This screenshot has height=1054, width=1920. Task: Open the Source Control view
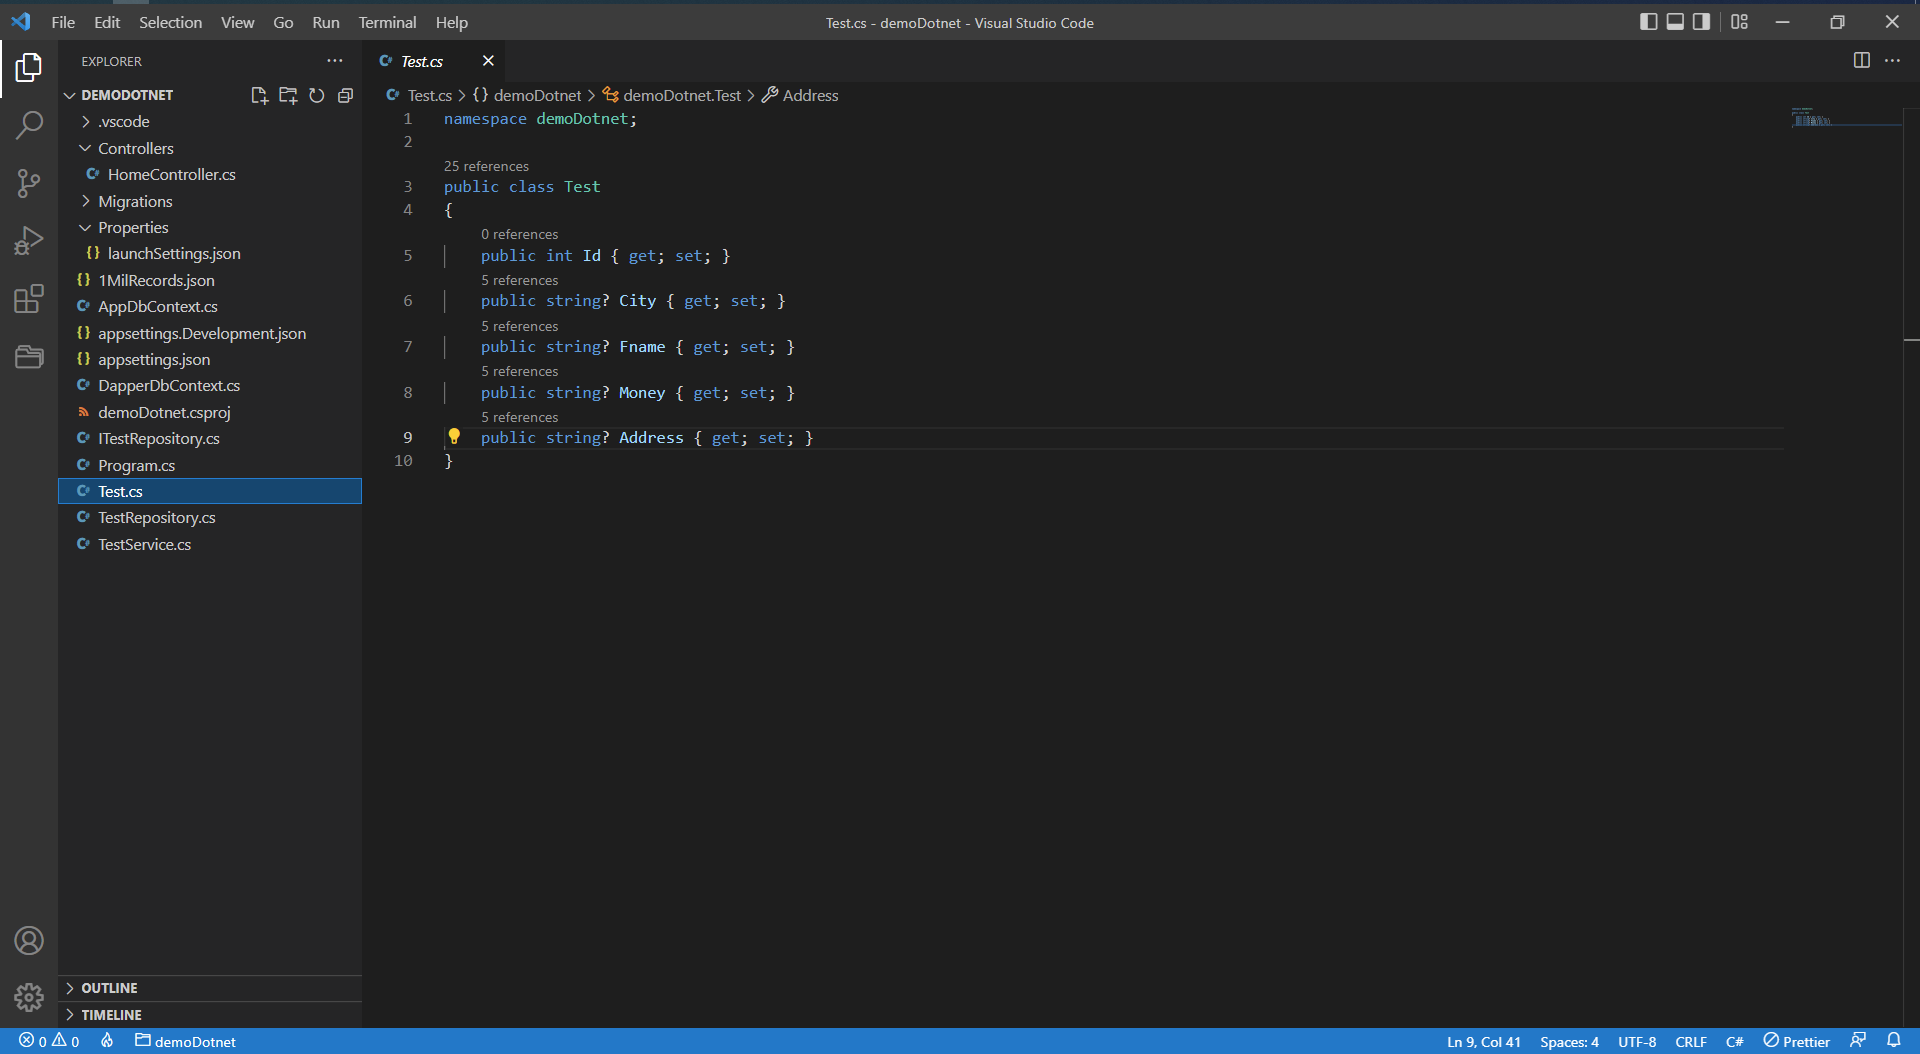[29, 183]
